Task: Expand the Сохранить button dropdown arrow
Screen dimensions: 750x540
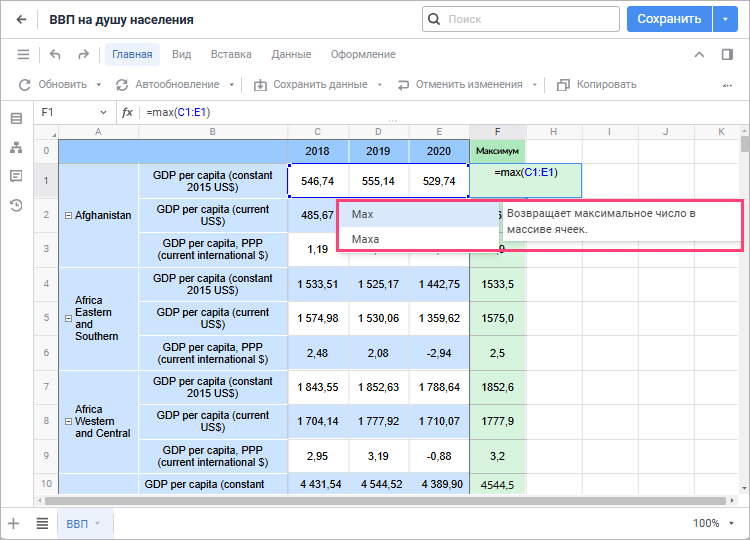Action: pos(726,19)
